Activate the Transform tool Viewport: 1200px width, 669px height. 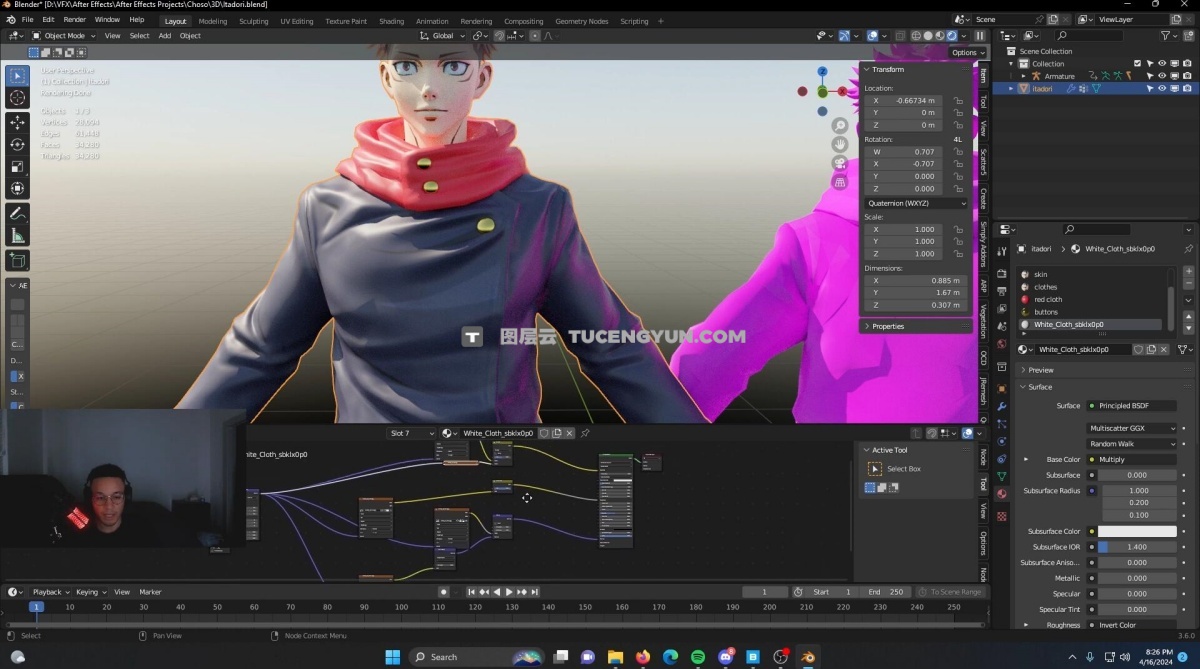[18, 188]
